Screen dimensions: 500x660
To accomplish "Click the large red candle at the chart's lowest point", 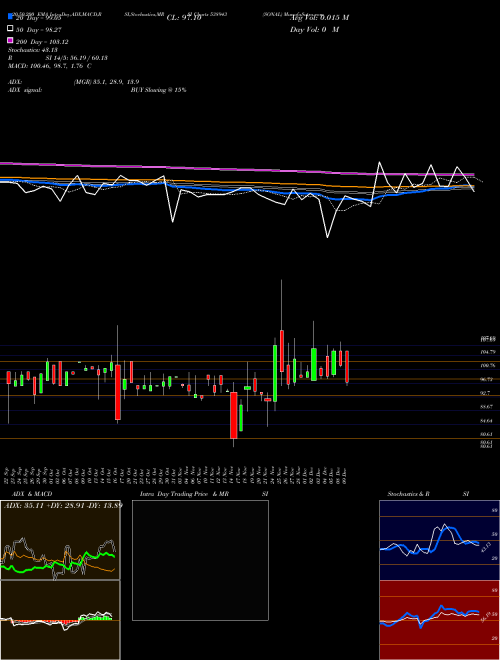I will [x=233, y=415].
